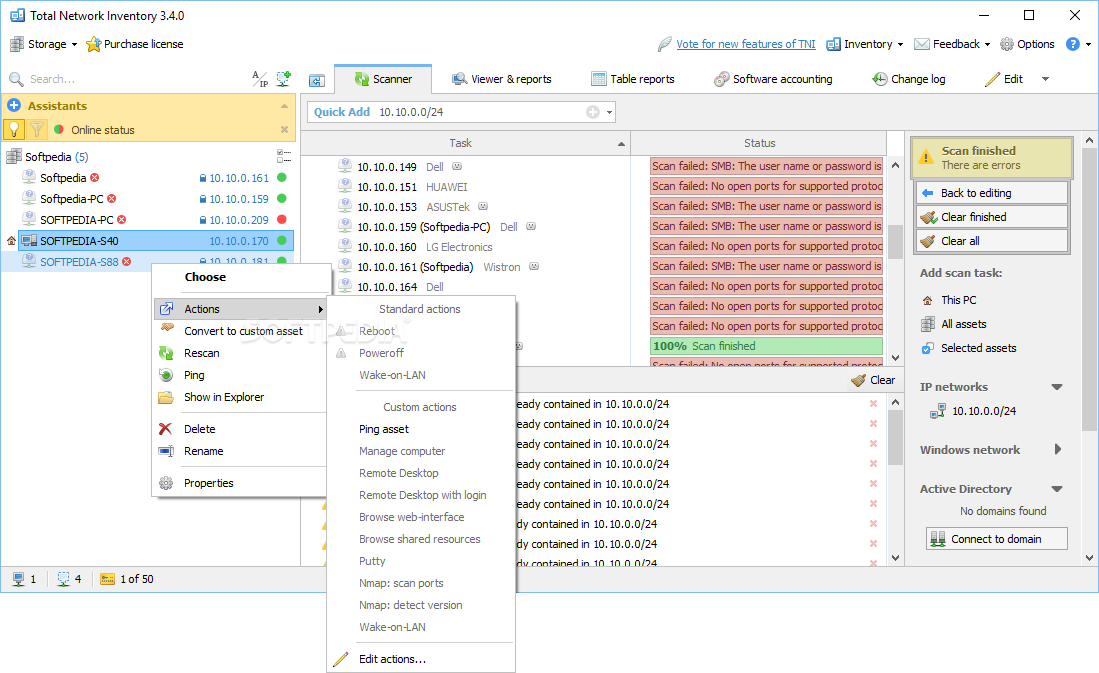Screen dimensions: 1099x673
Task: Collapse the Active Directory section
Action: click(x=1057, y=489)
